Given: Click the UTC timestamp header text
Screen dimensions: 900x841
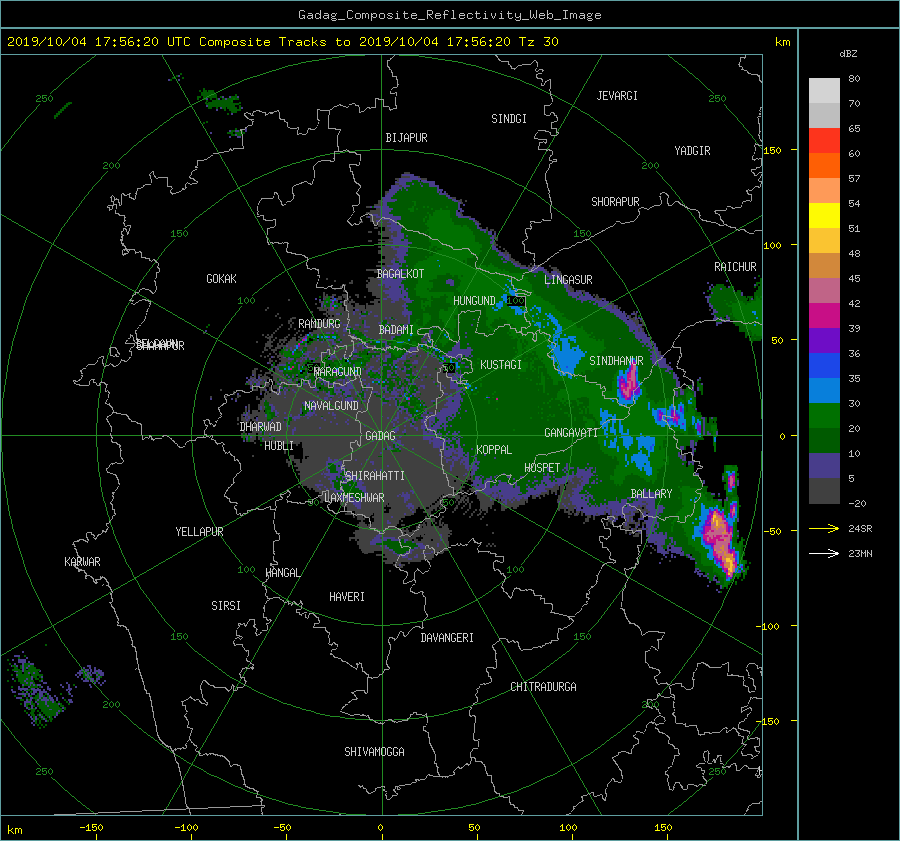Looking at the screenshot, I should (282, 42).
